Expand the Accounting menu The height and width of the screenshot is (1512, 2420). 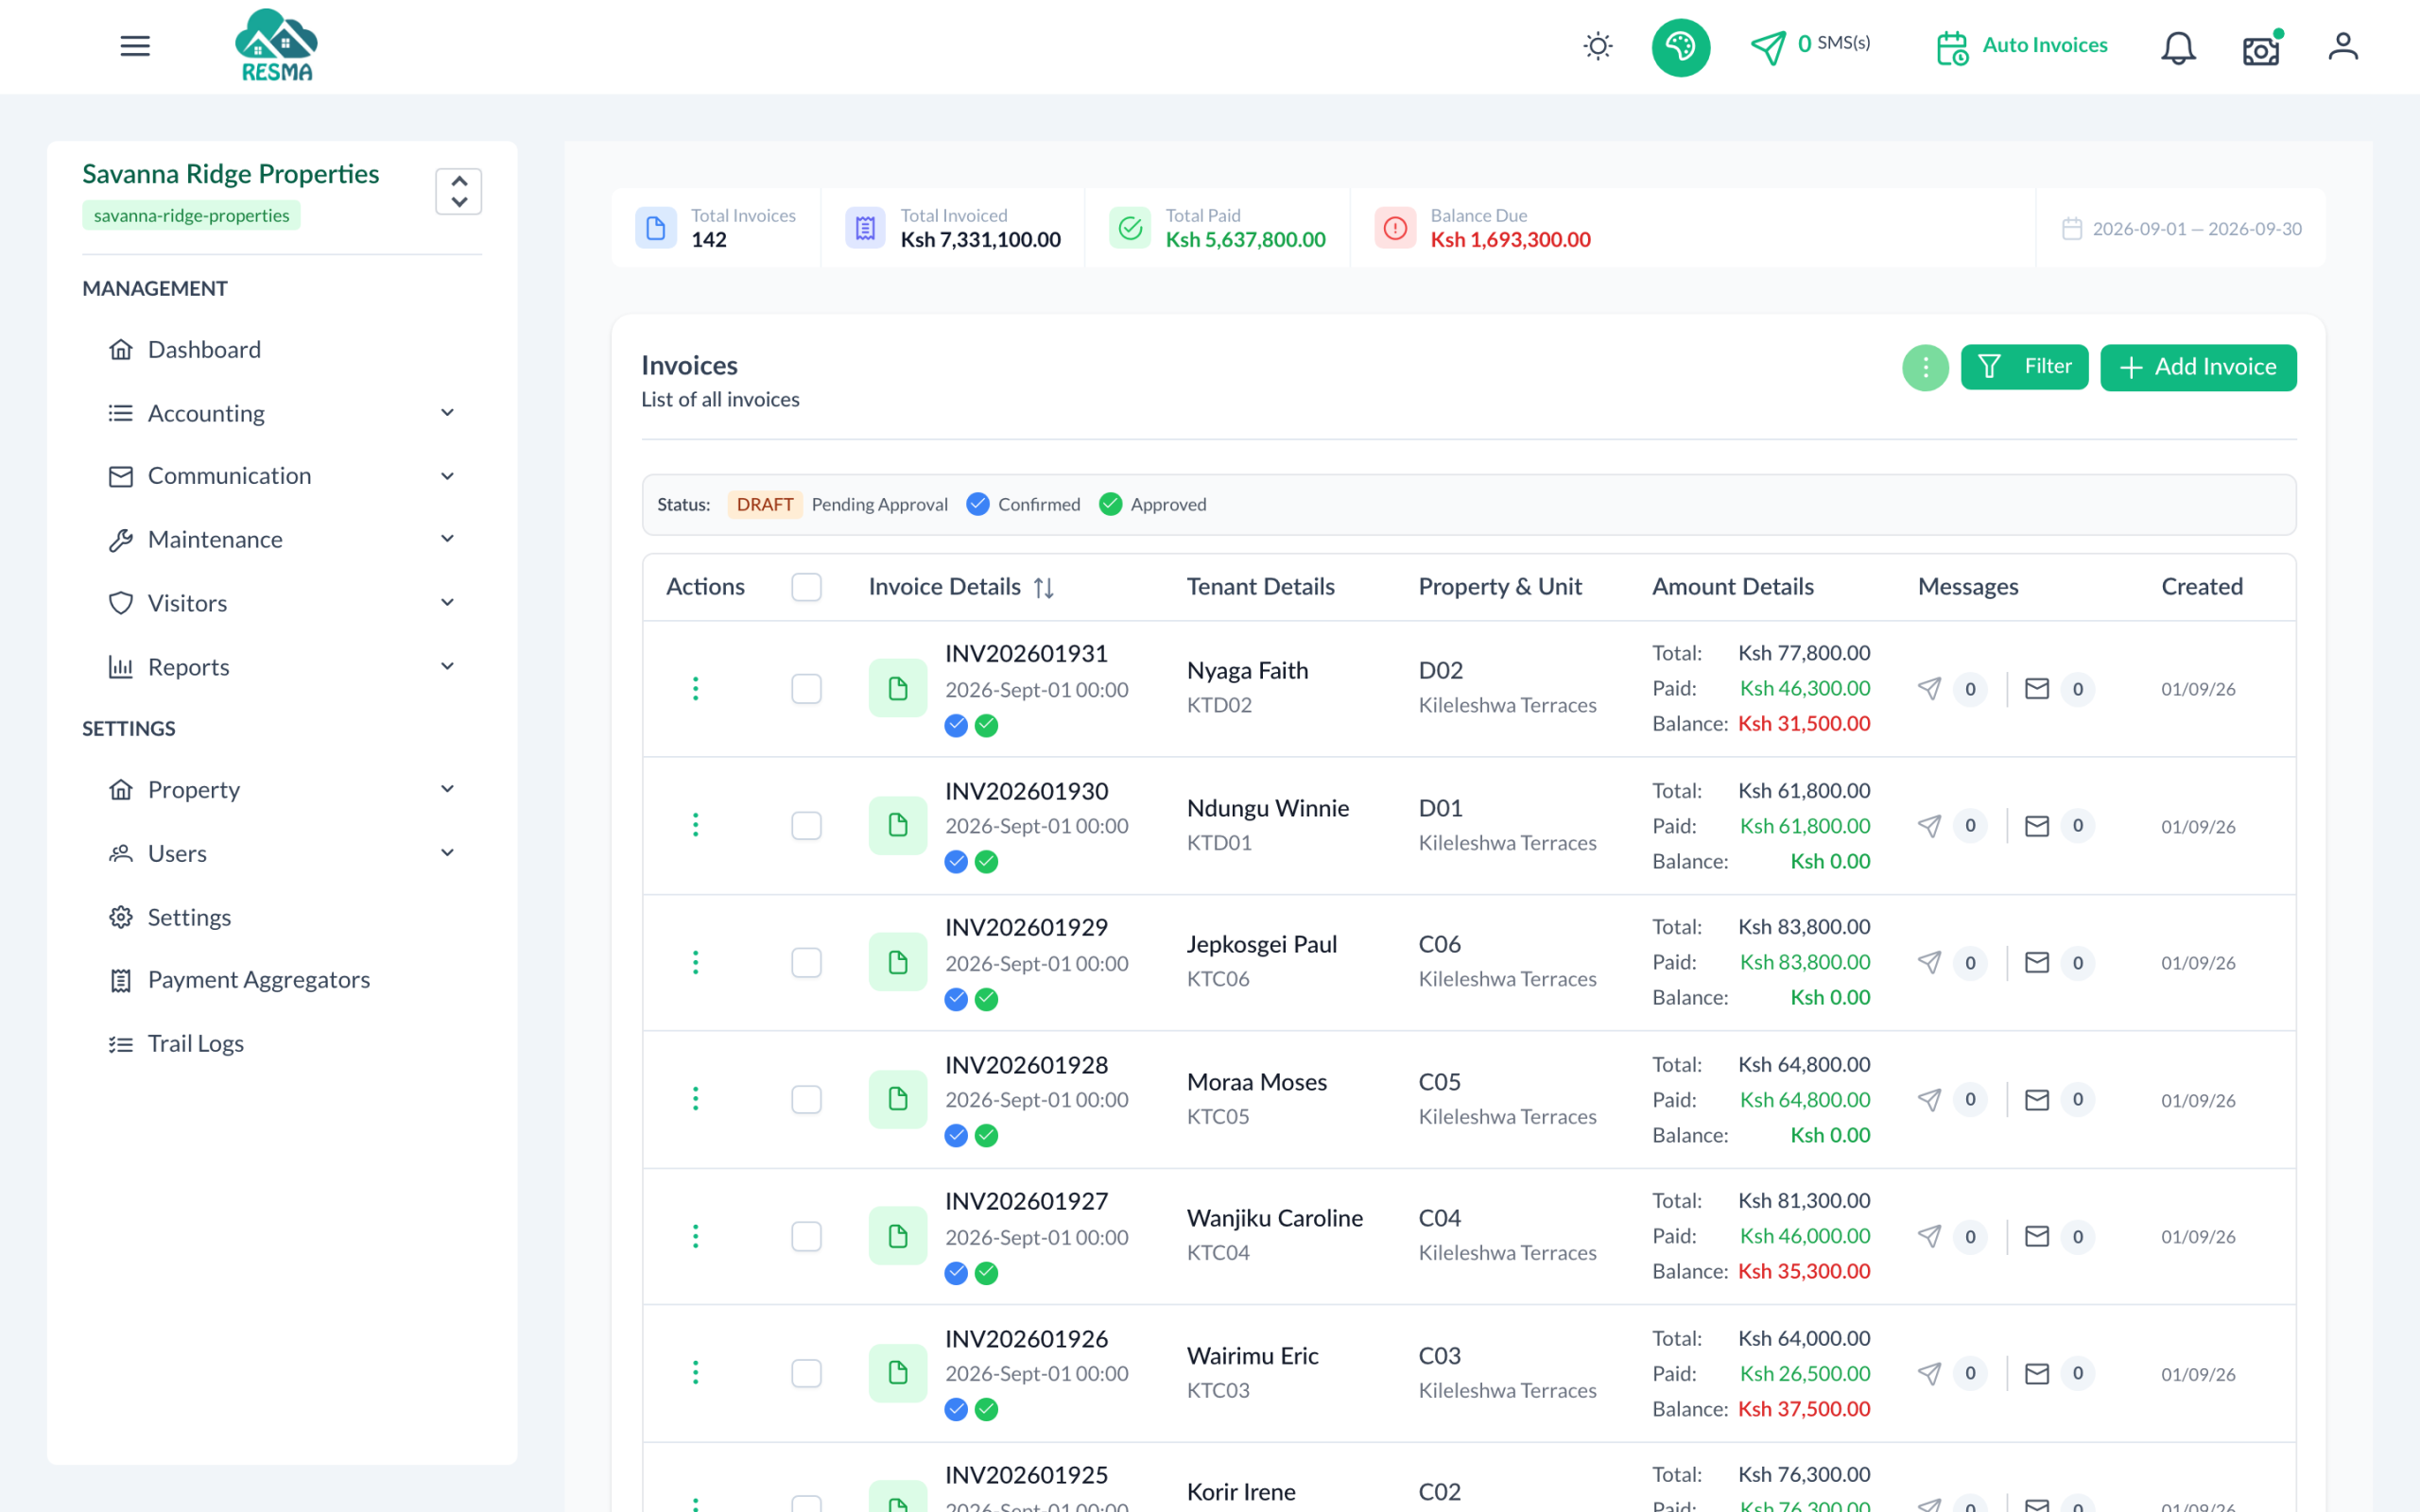tap(283, 413)
